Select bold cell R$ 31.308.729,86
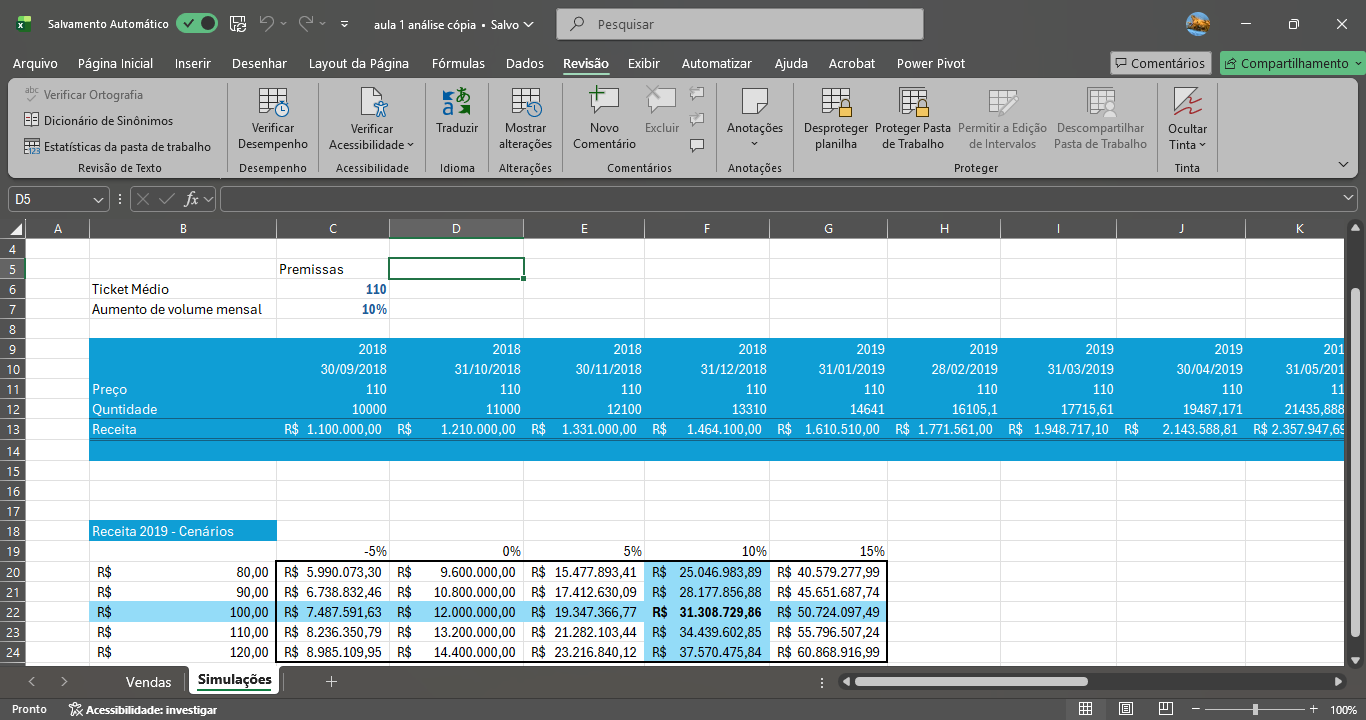Screen dimensions: 1366x720 point(708,611)
